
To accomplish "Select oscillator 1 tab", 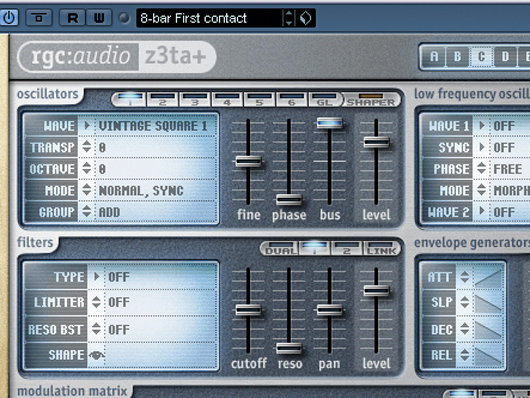I will click(x=130, y=99).
